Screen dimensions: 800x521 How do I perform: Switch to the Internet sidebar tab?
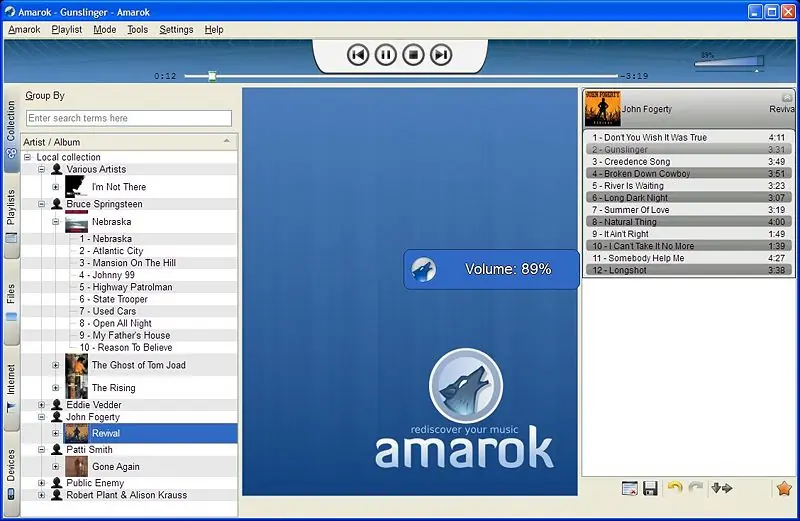pos(11,387)
